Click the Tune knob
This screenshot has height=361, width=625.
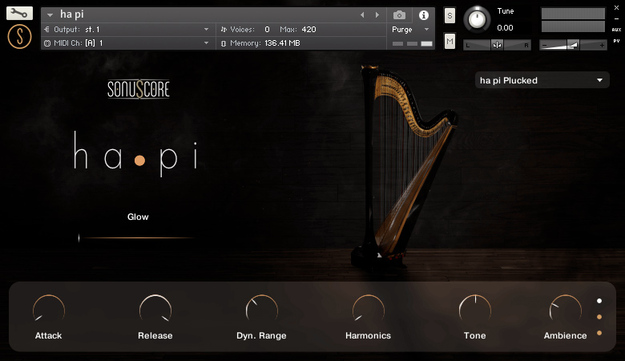tap(477, 19)
